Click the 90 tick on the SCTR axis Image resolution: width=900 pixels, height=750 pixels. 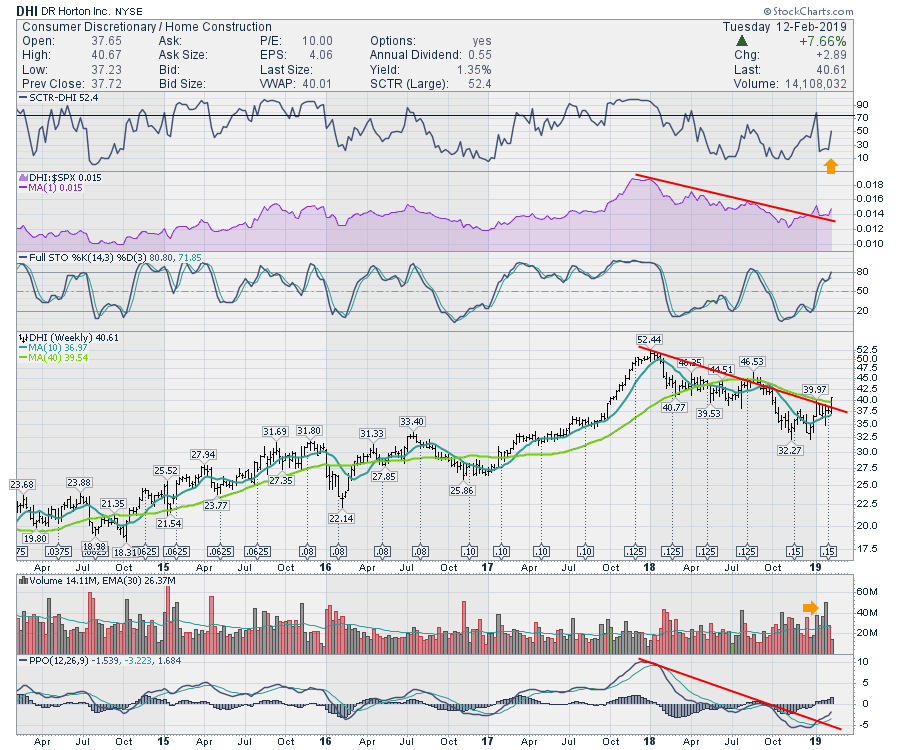[x=862, y=104]
